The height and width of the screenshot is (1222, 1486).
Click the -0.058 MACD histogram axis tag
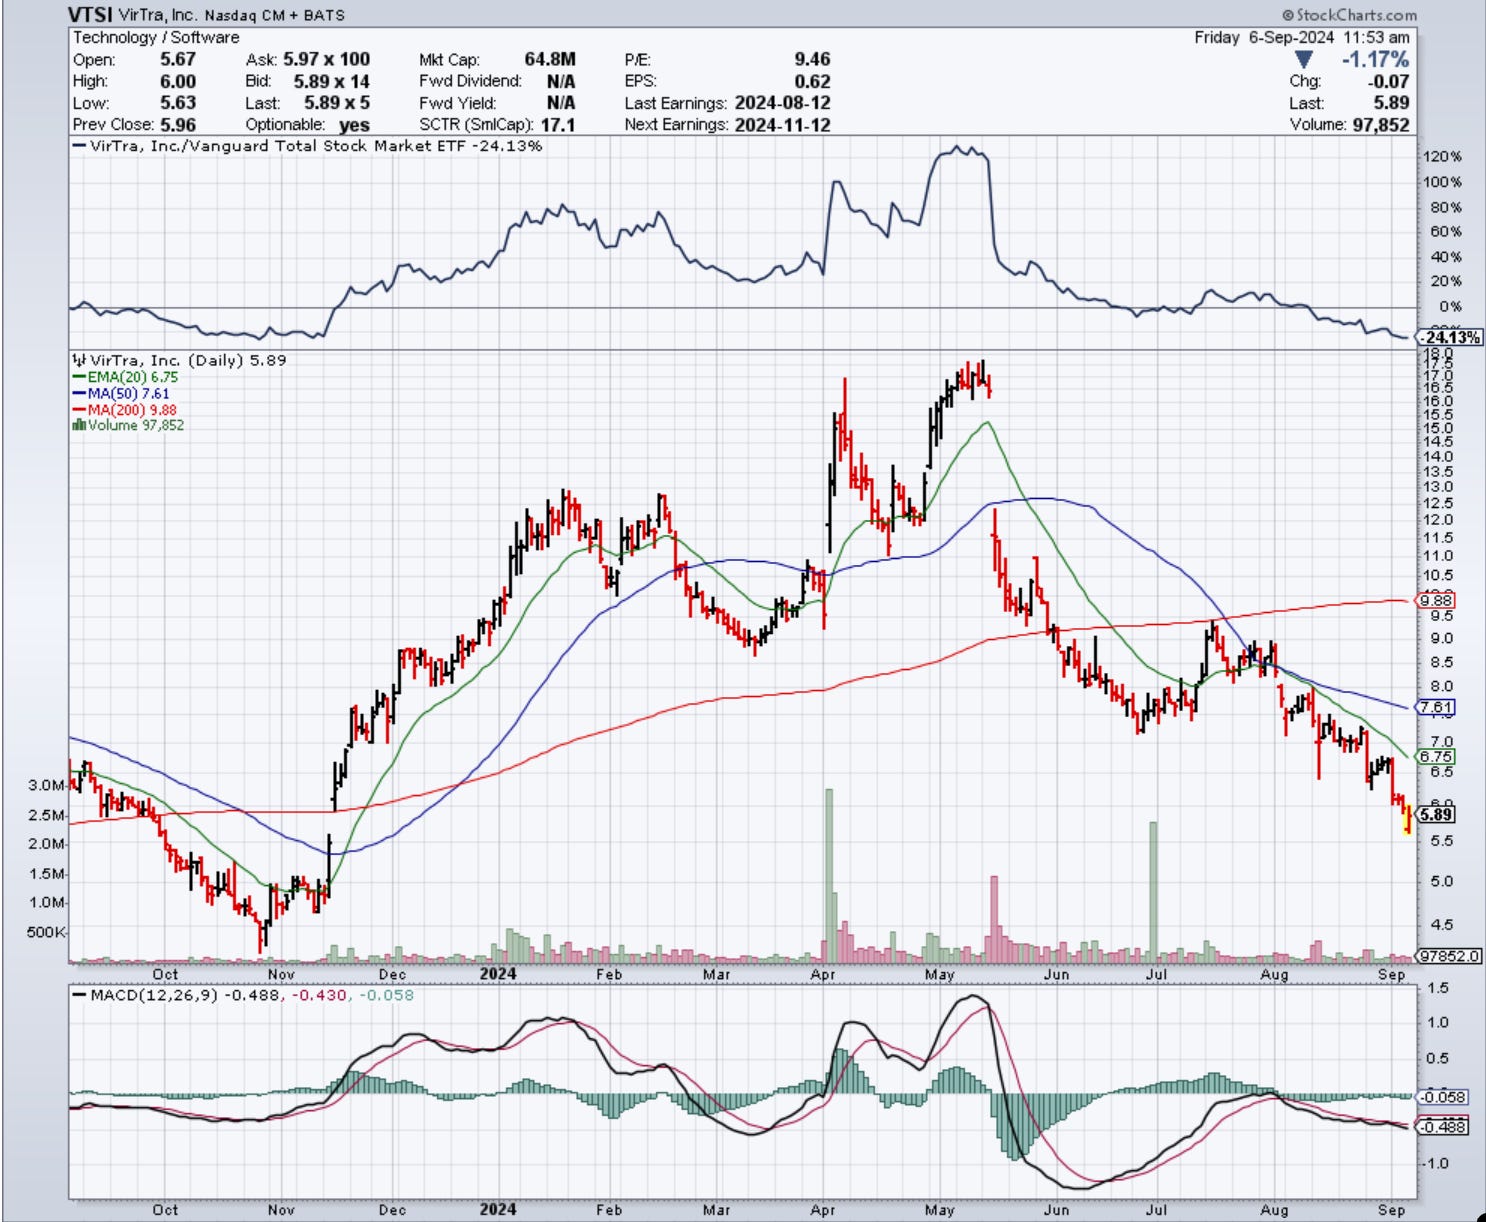(1443, 1097)
